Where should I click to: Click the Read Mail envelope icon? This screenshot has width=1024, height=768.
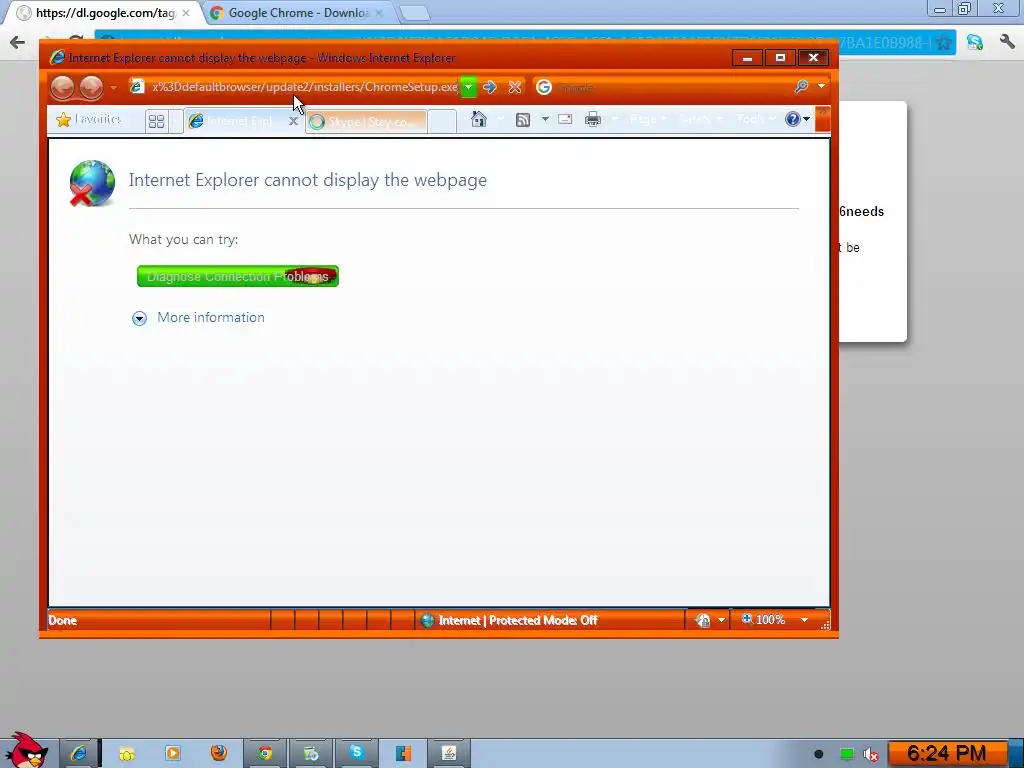coord(565,120)
